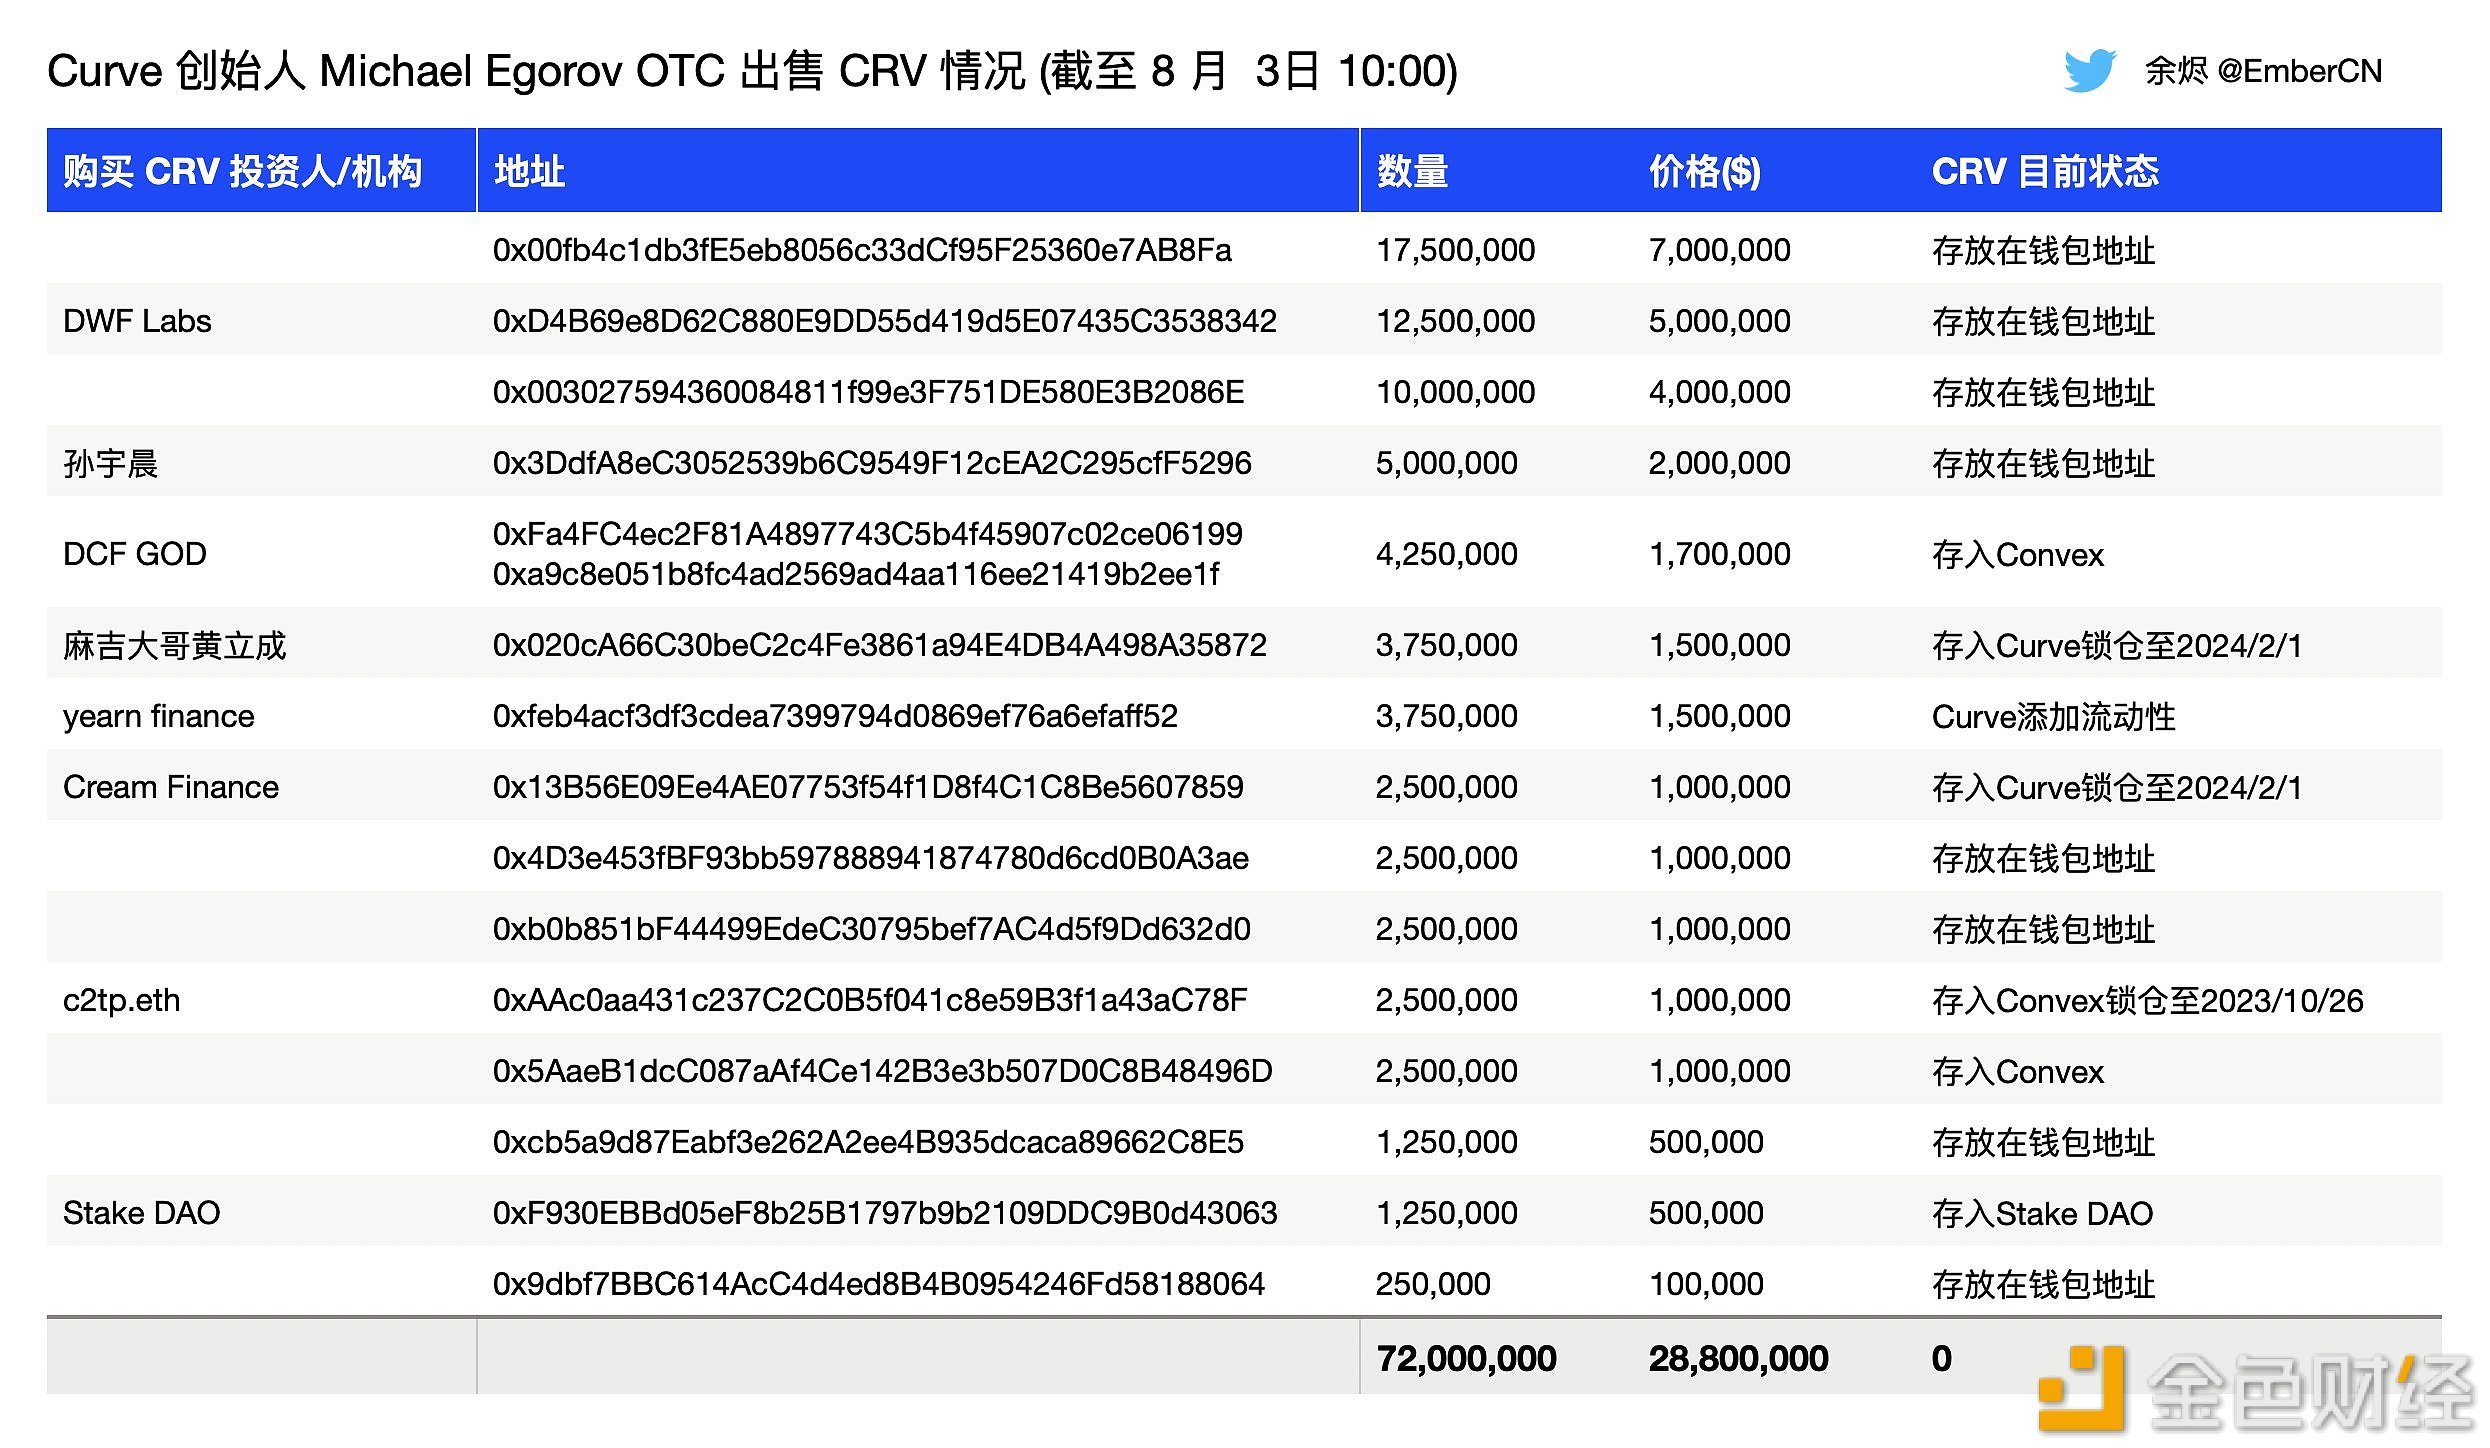Select address 0xfeb4acf3df3cdea7399794d0869ef76a6efaff52
Screen dimensions: 2490x1448
point(835,716)
